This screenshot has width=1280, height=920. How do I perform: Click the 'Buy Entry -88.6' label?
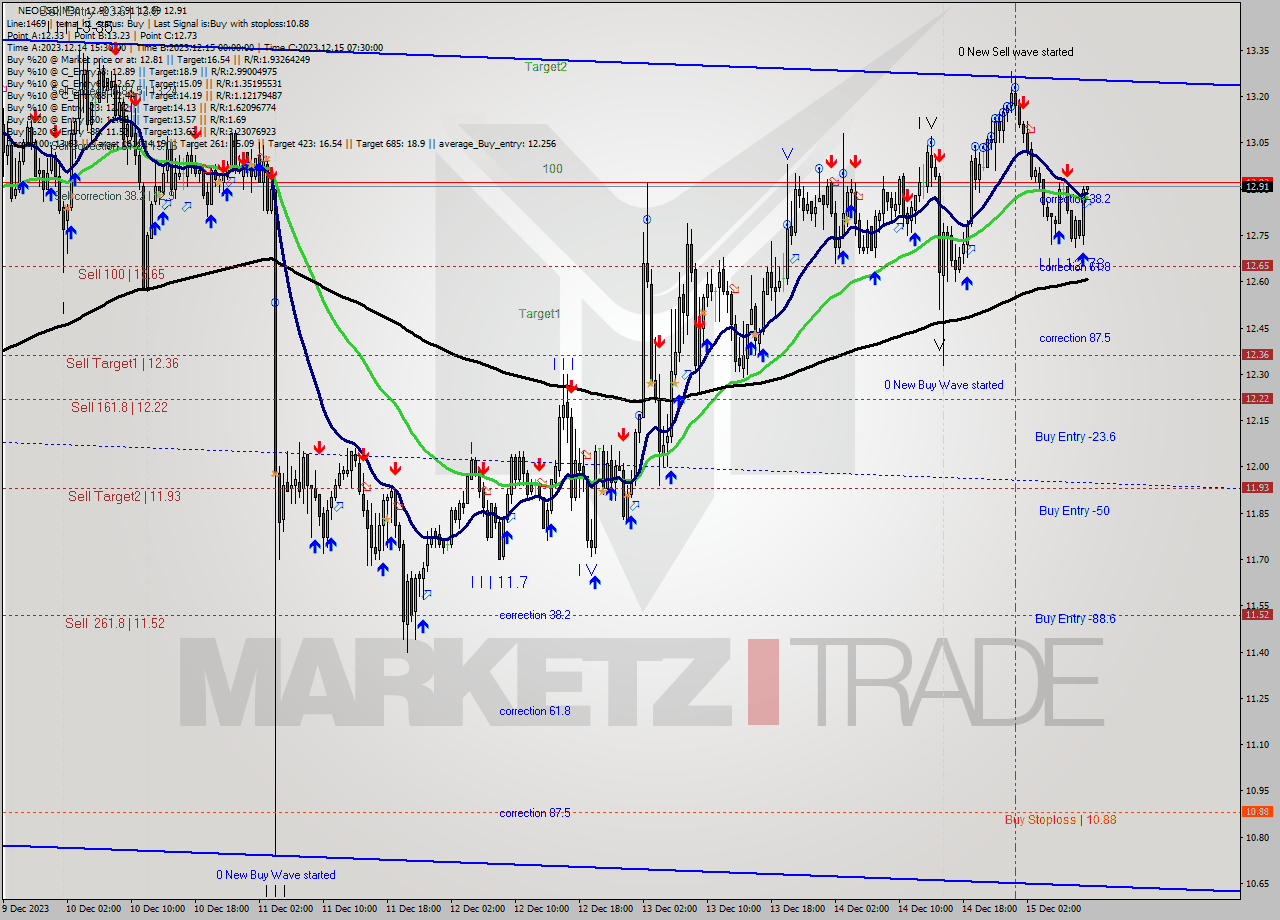[1075, 619]
